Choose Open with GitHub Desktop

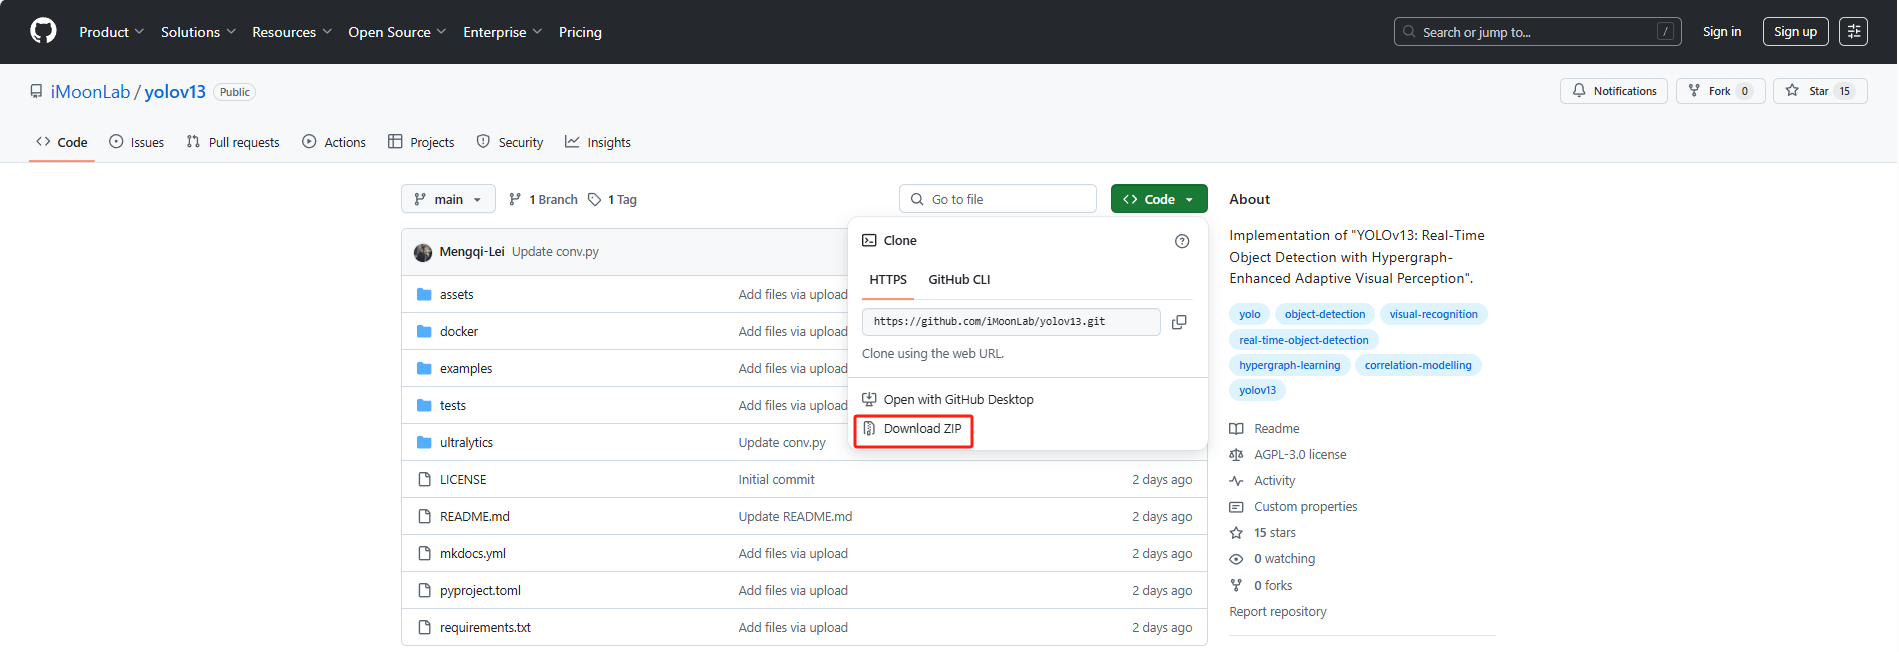[948, 399]
